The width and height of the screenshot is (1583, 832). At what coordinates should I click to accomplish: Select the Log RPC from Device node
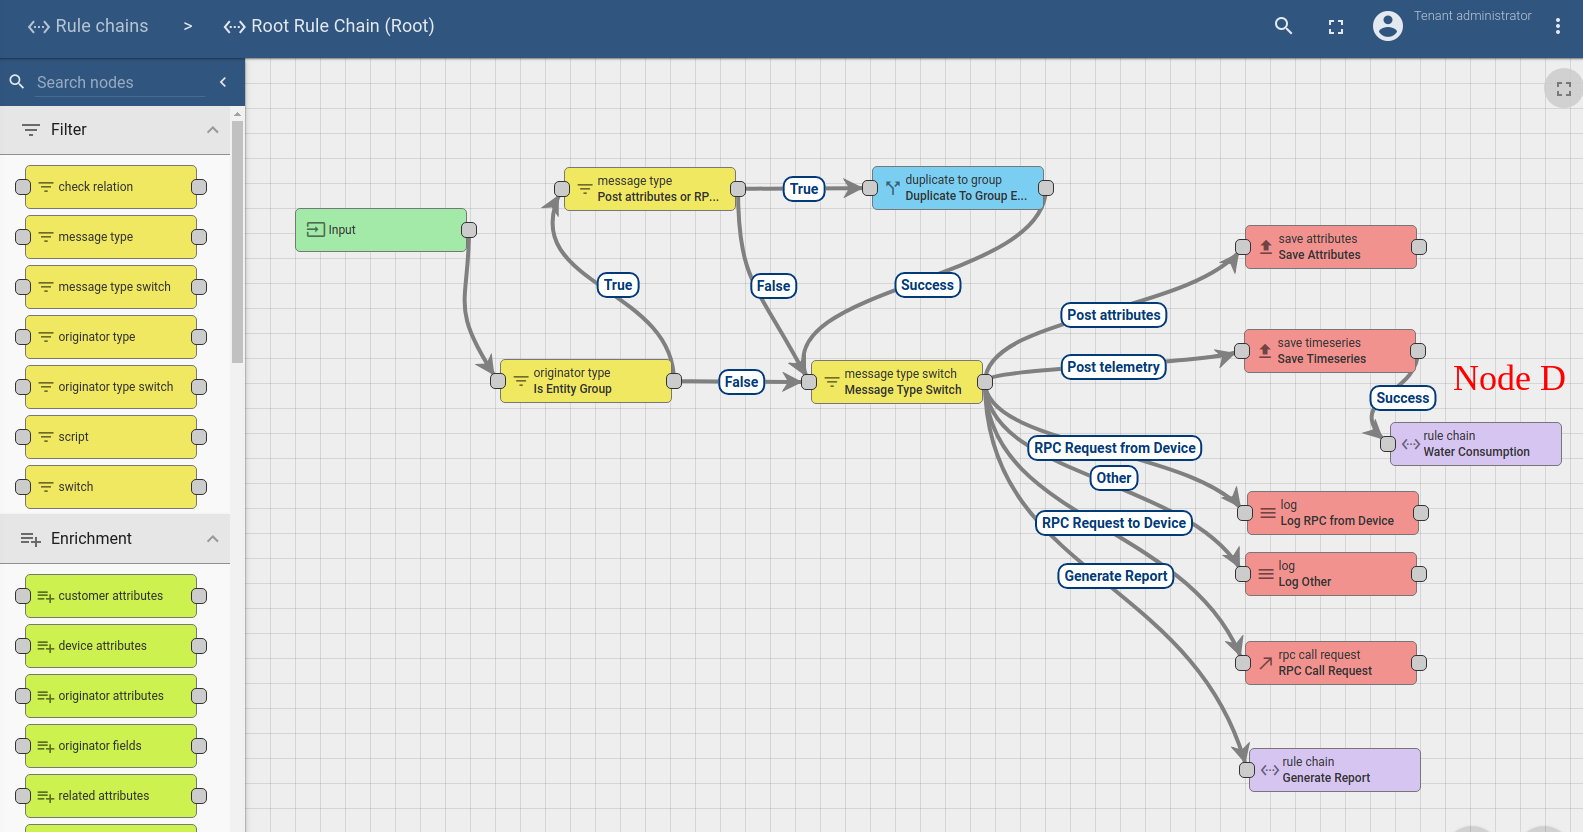pos(1333,513)
